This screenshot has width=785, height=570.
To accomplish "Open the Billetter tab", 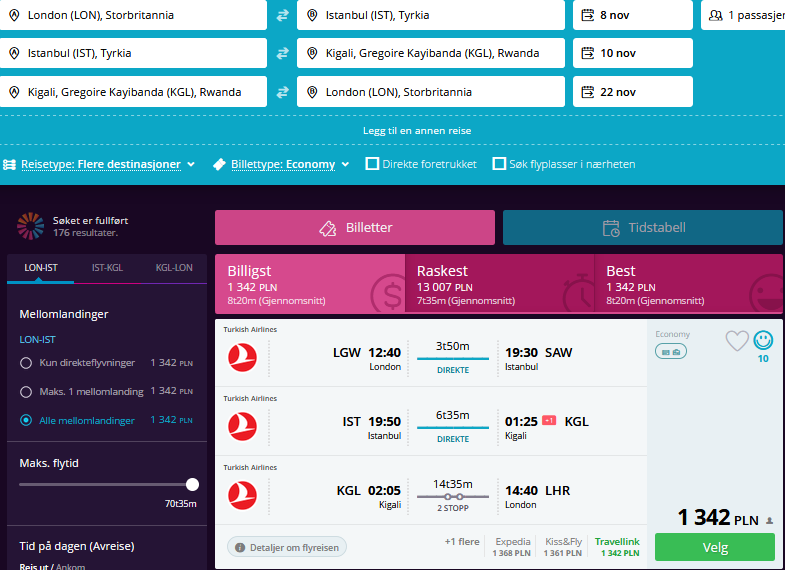I will pyautogui.click(x=355, y=228).
